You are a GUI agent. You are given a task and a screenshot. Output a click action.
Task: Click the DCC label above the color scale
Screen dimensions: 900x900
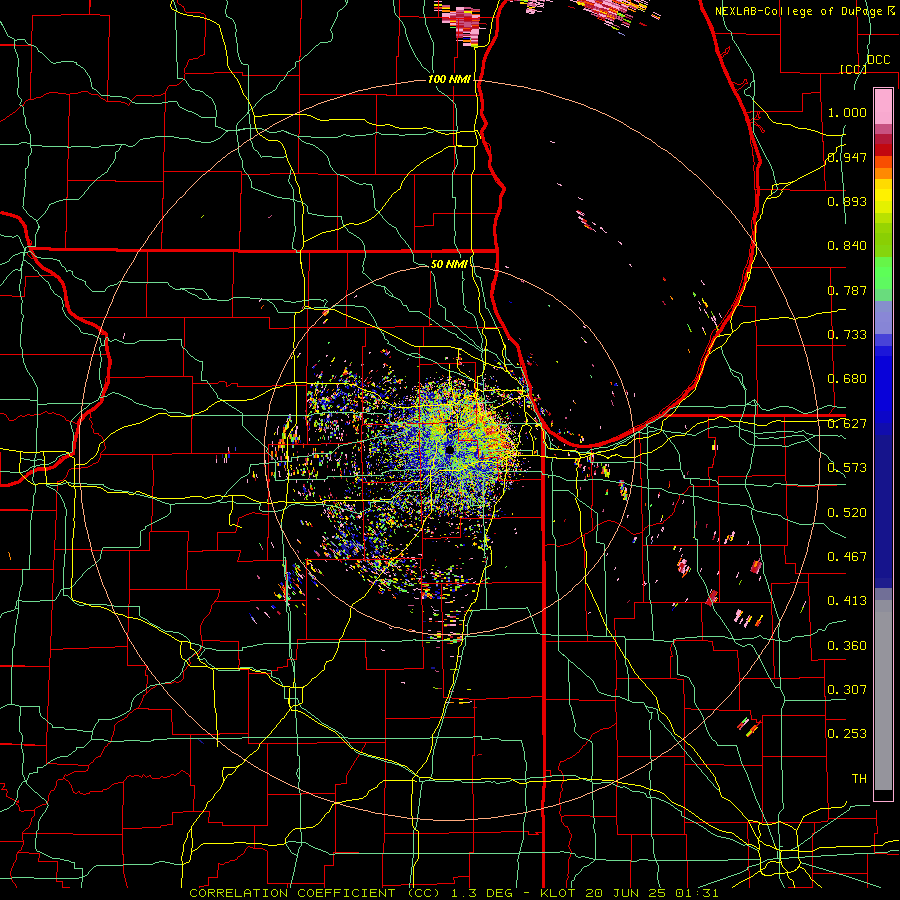point(878,60)
